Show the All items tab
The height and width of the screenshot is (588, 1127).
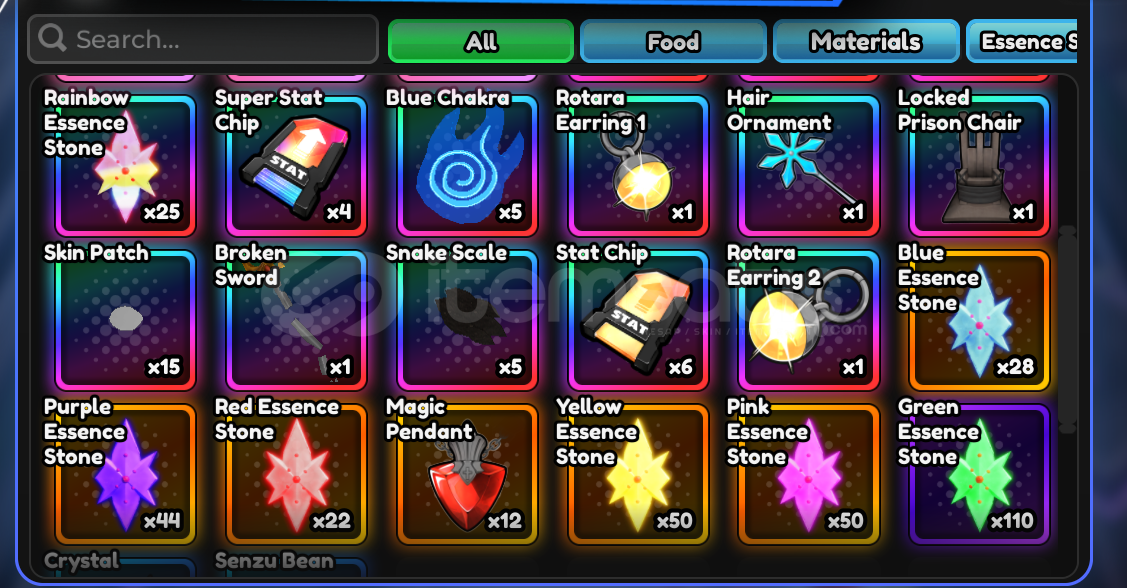(481, 42)
